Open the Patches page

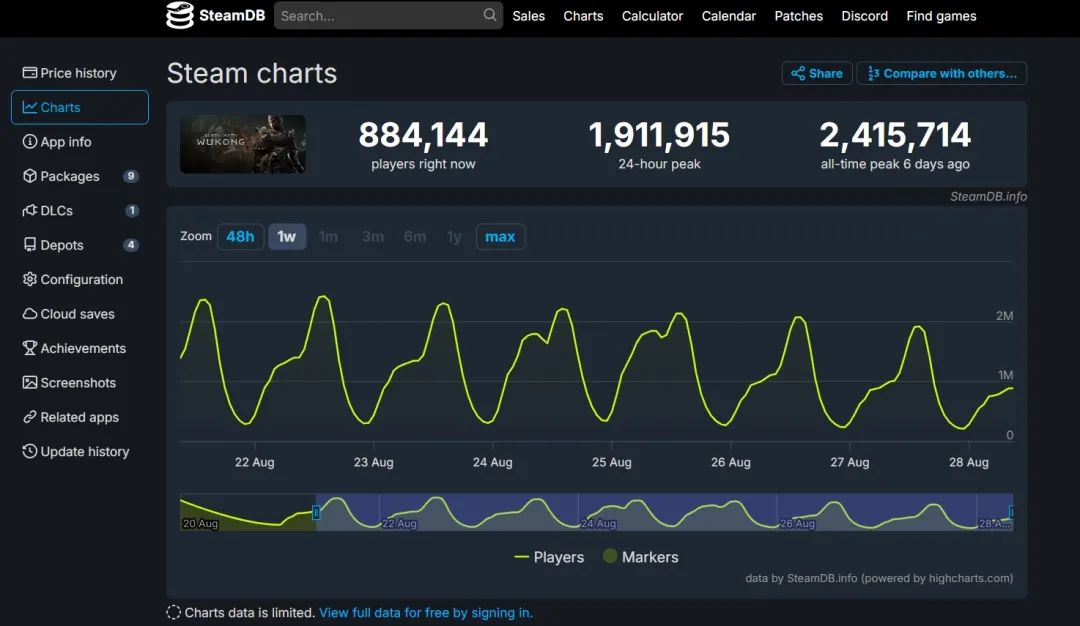click(x=798, y=16)
